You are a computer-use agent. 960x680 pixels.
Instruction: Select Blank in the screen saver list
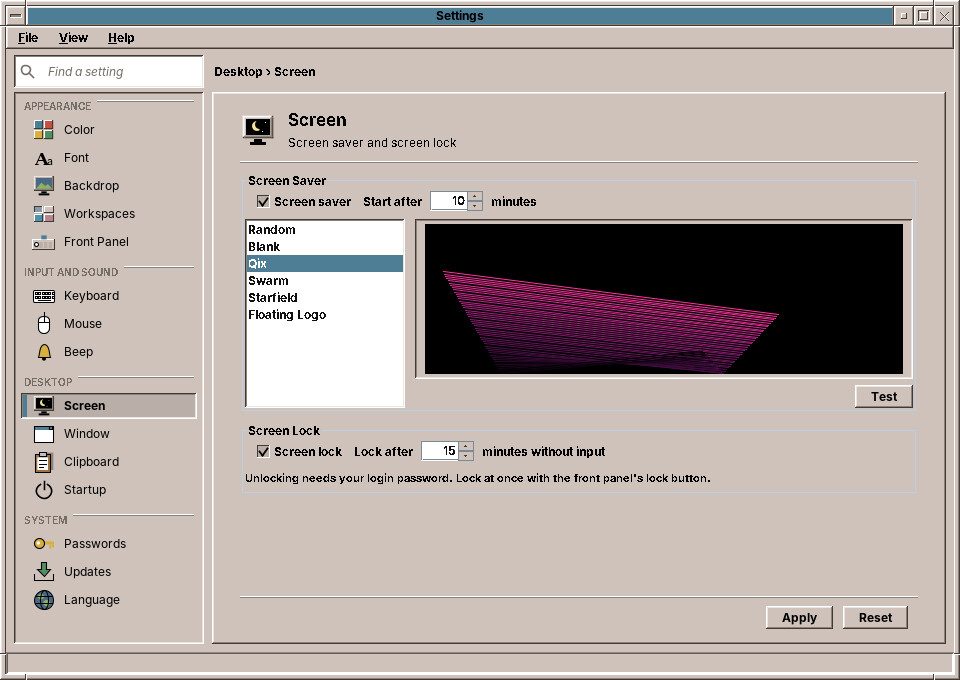tap(325, 247)
